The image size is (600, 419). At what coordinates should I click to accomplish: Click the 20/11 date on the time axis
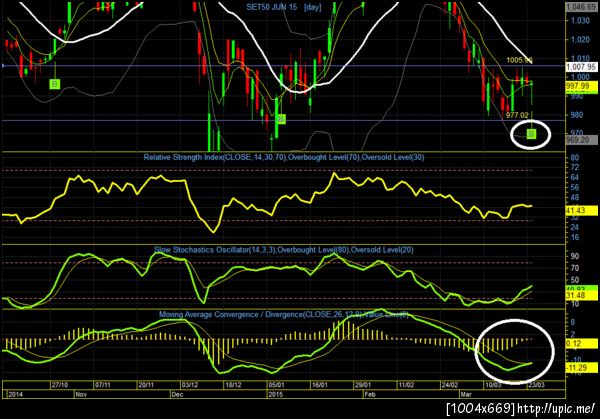pos(146,385)
